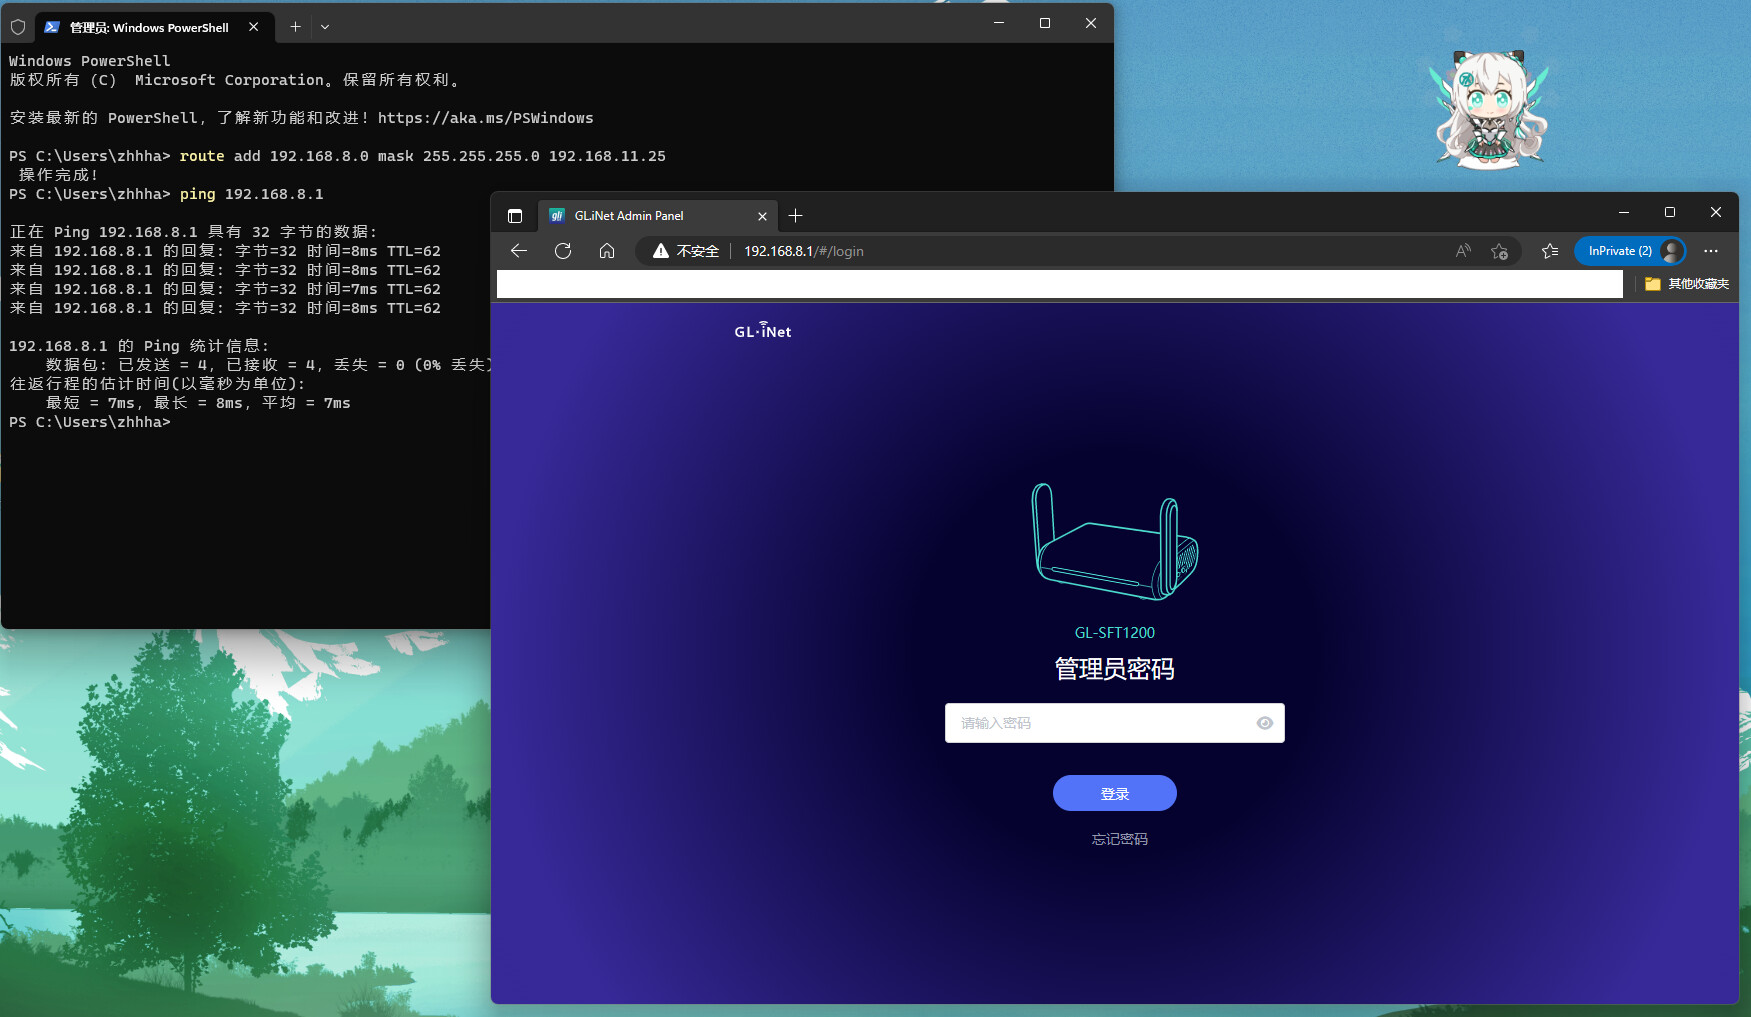
Task: Open PowerShell new tab dropdown arrow
Action: (325, 27)
